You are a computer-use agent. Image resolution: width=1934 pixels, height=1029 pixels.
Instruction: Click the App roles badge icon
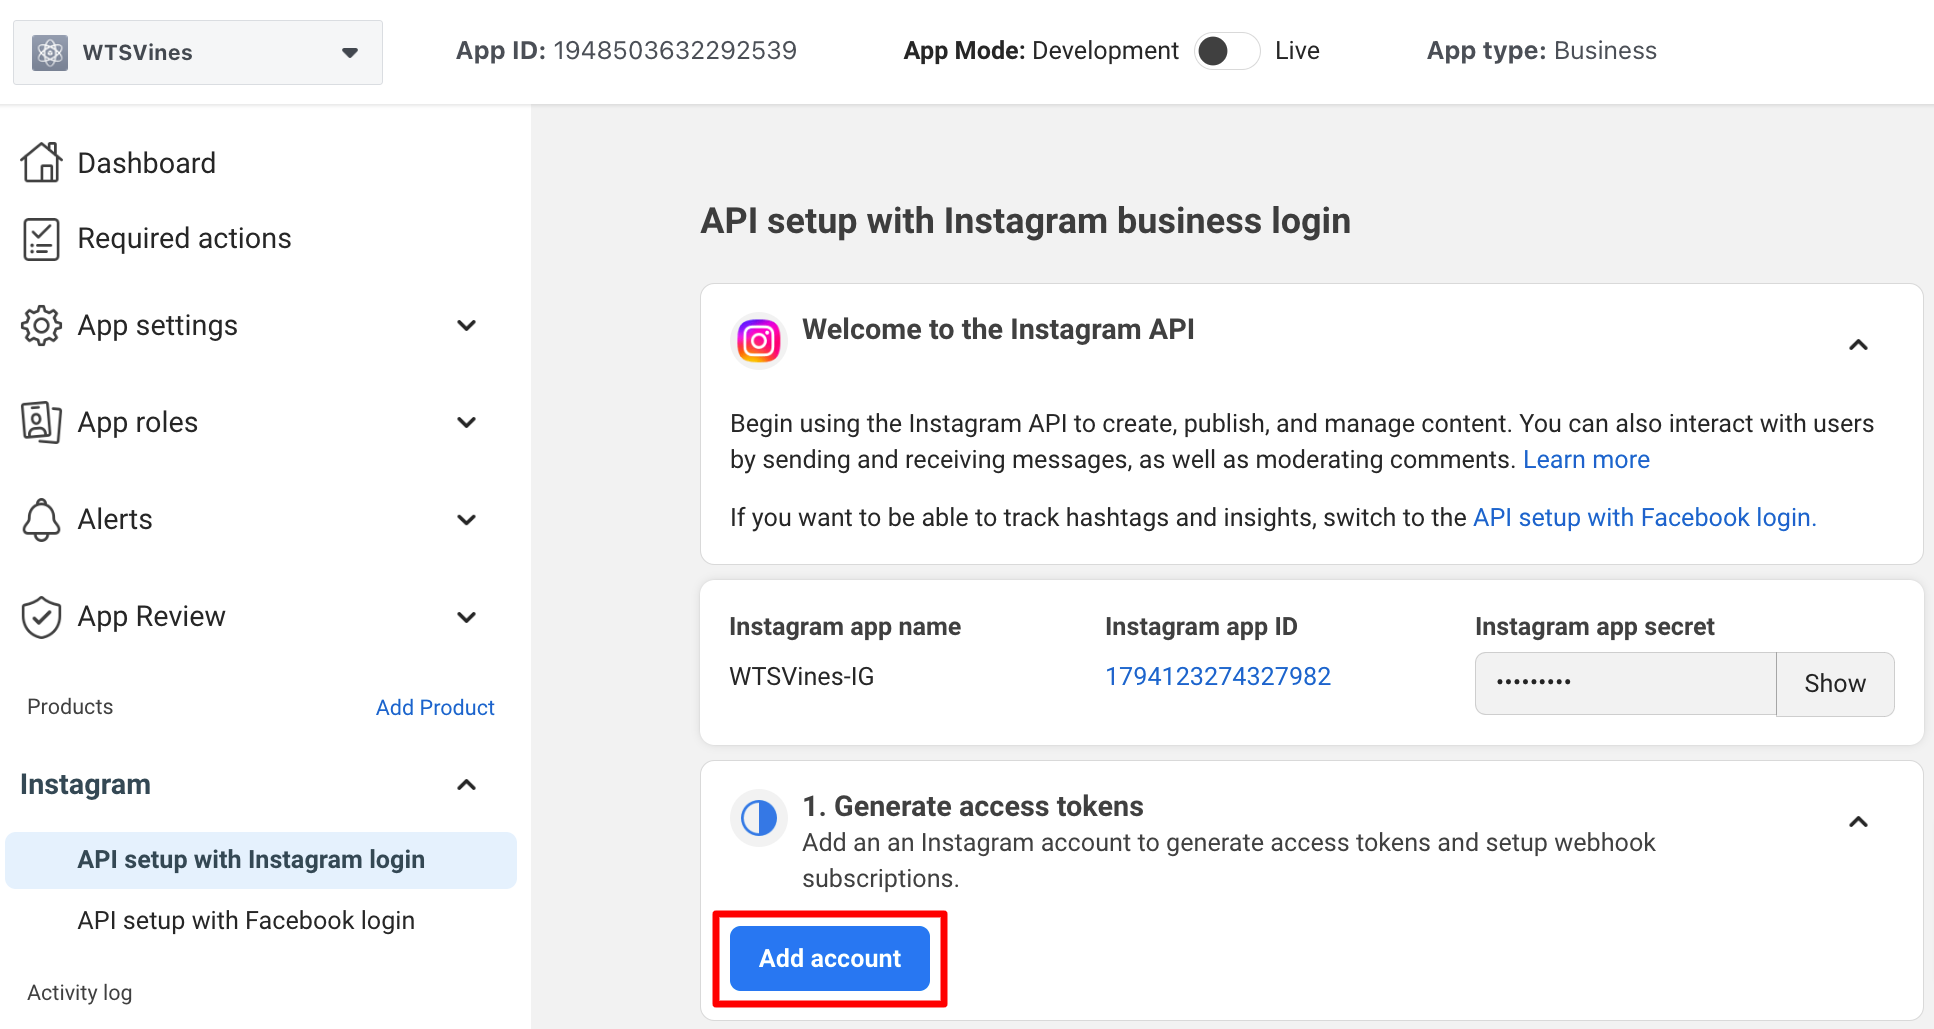41,422
